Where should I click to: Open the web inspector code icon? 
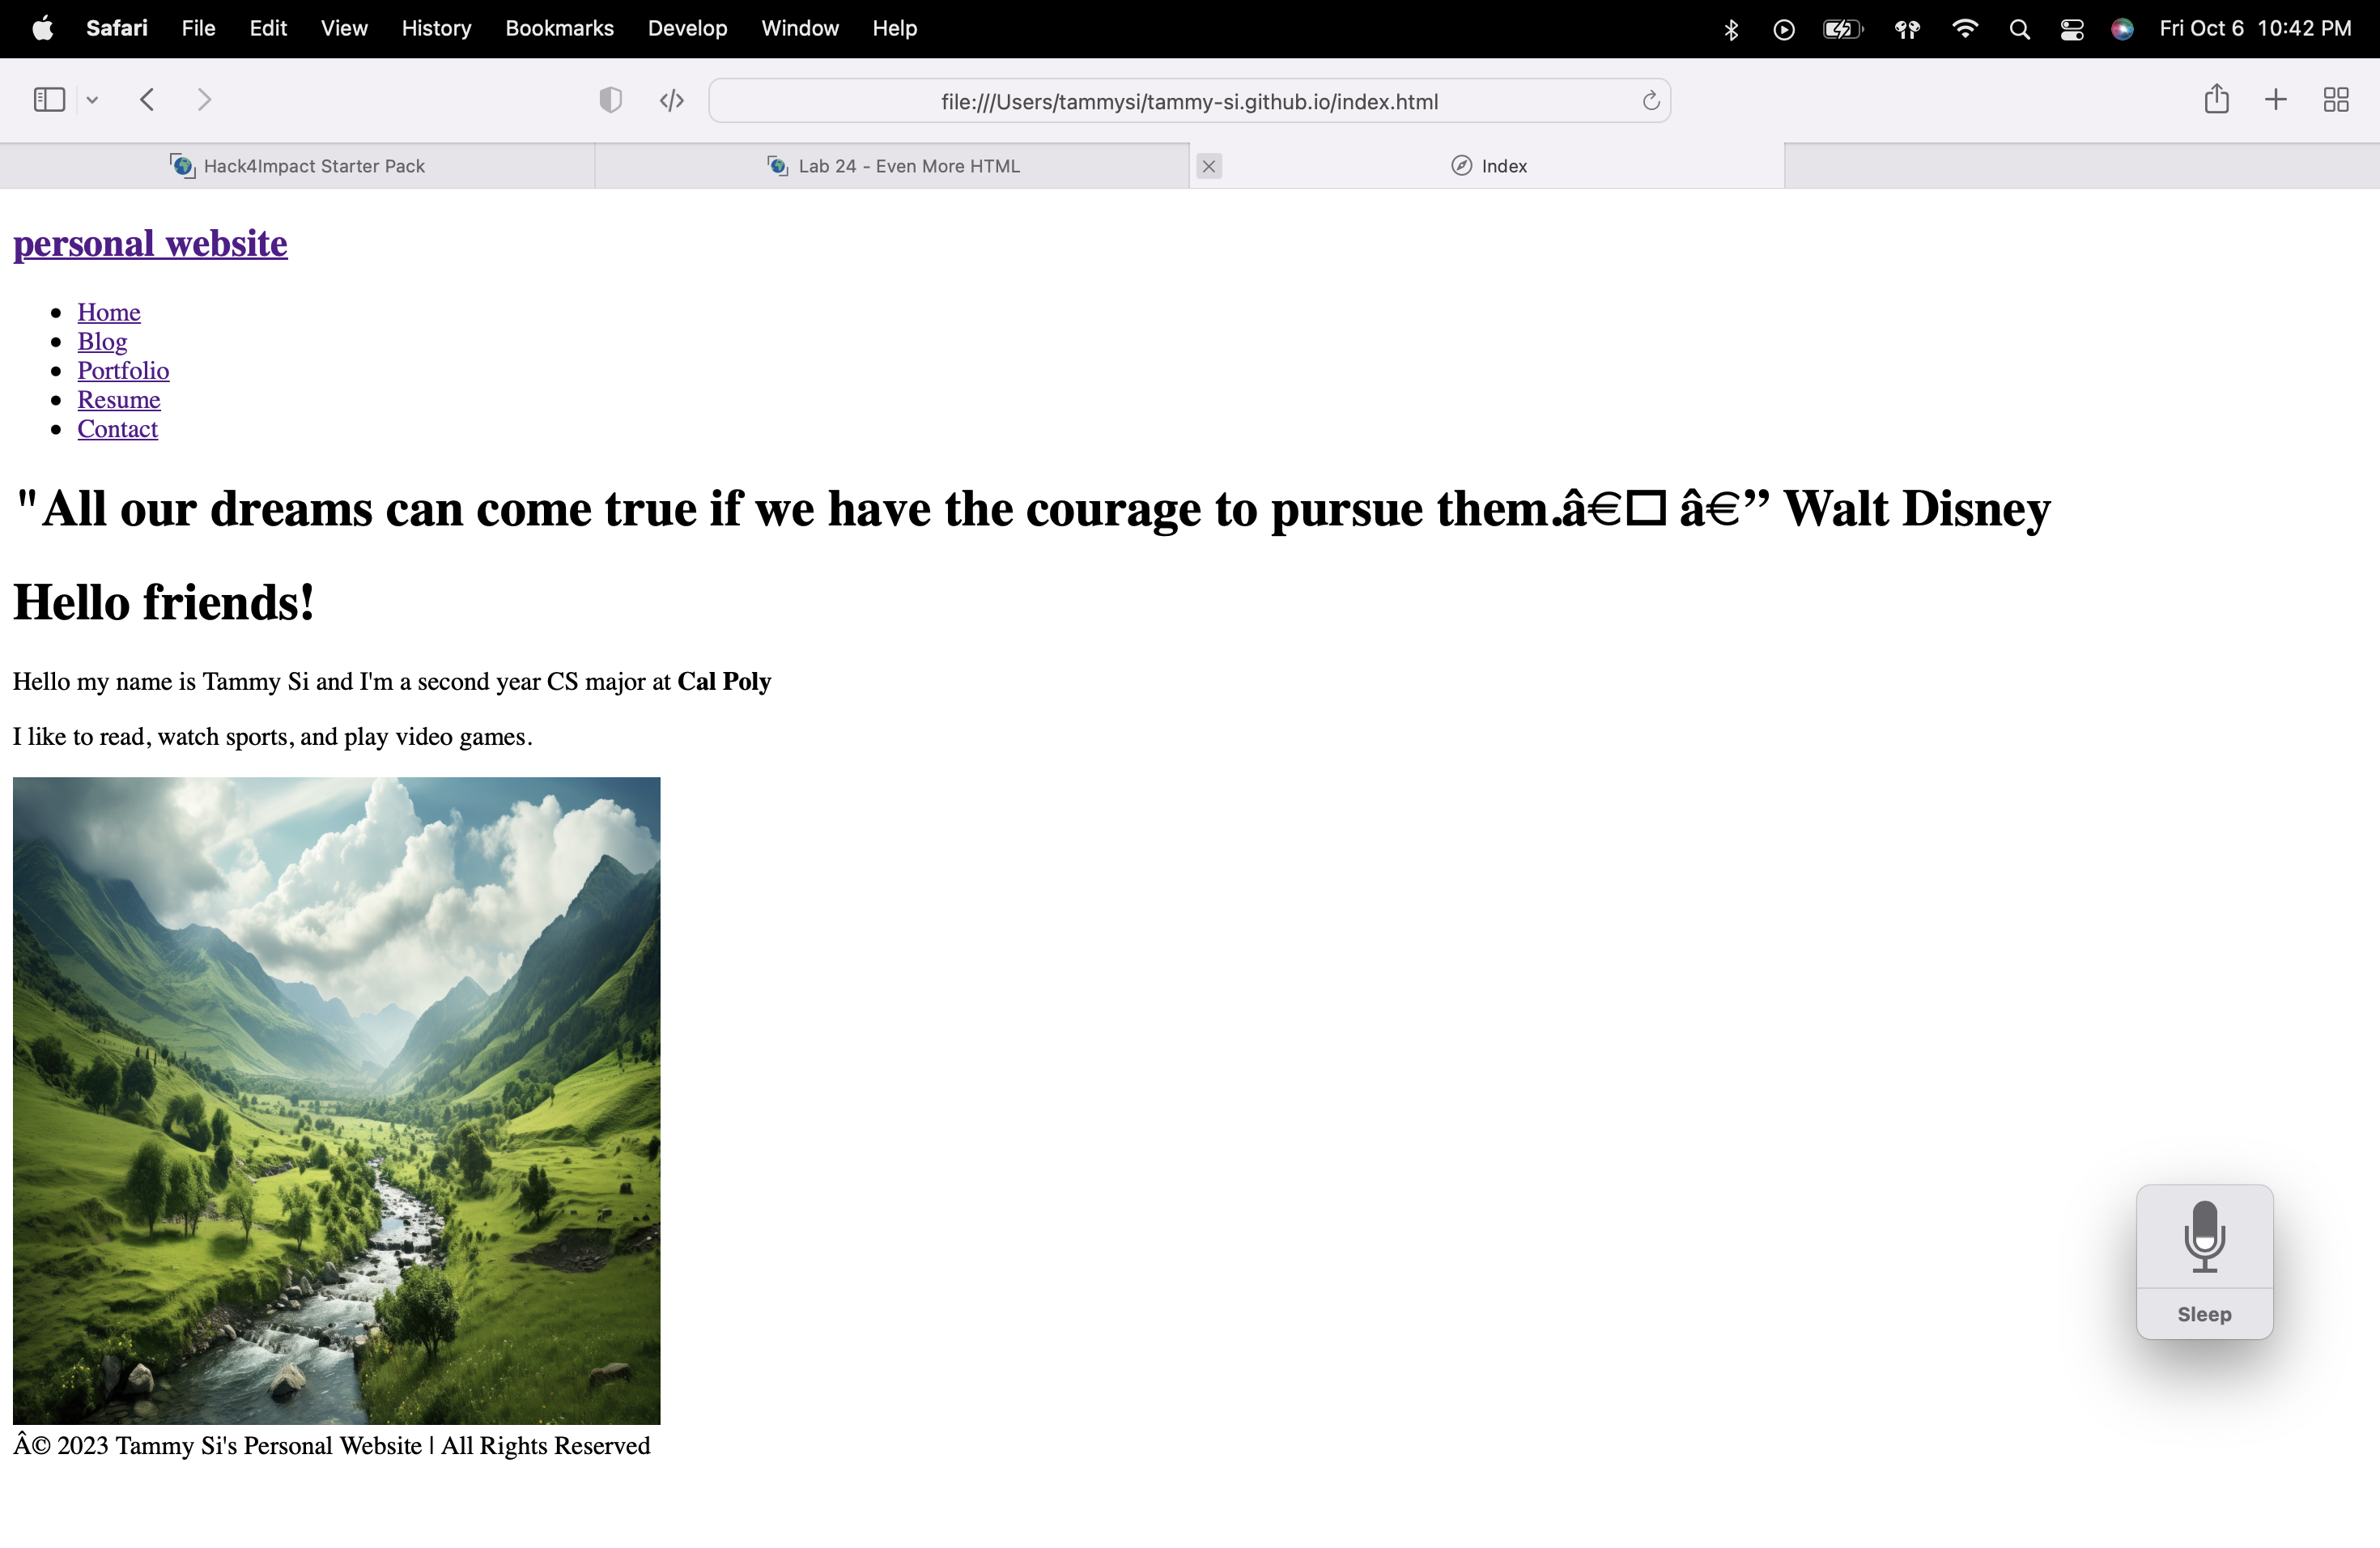point(671,100)
